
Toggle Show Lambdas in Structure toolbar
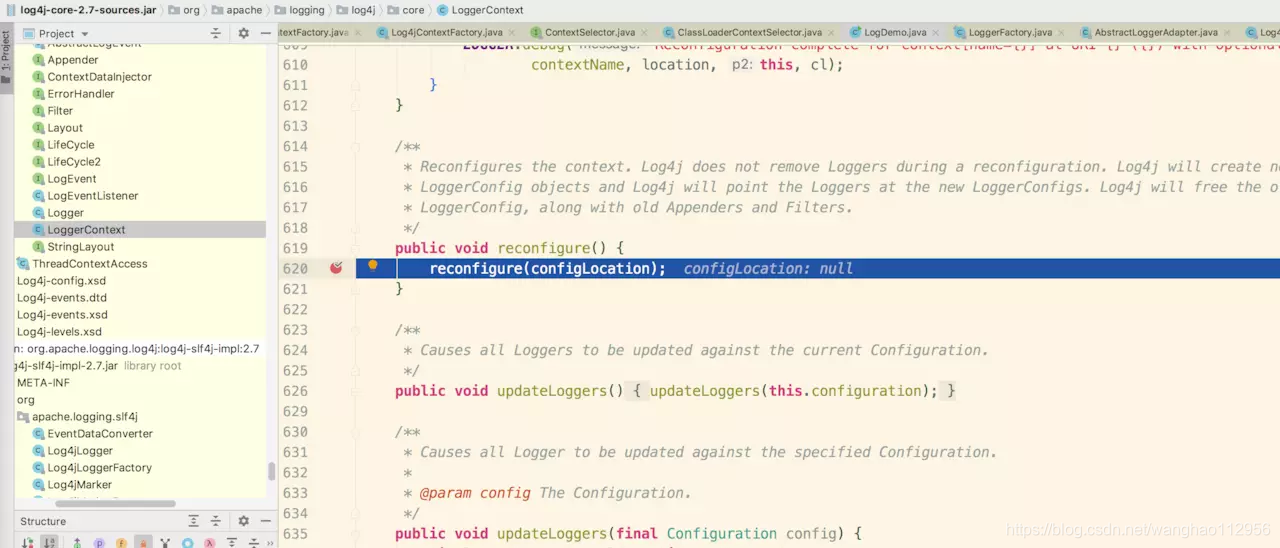209,543
